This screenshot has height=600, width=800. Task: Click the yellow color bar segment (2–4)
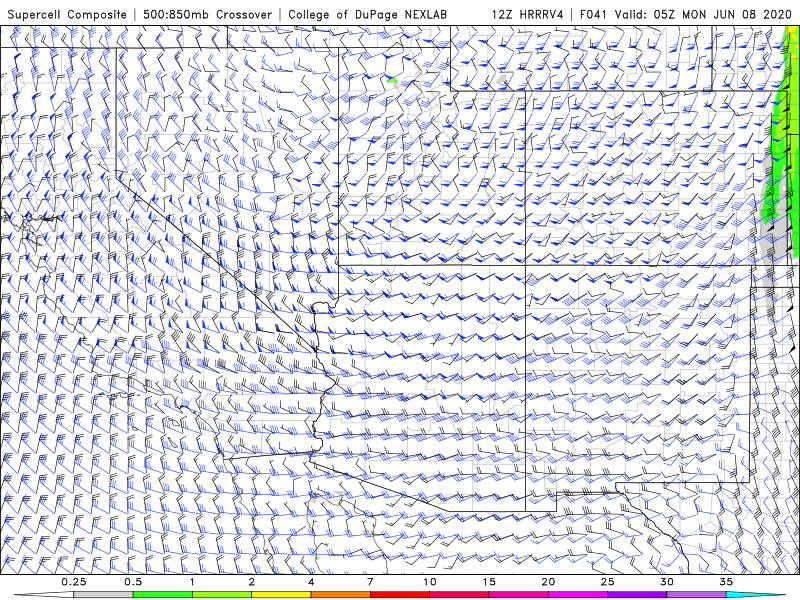pos(281,595)
